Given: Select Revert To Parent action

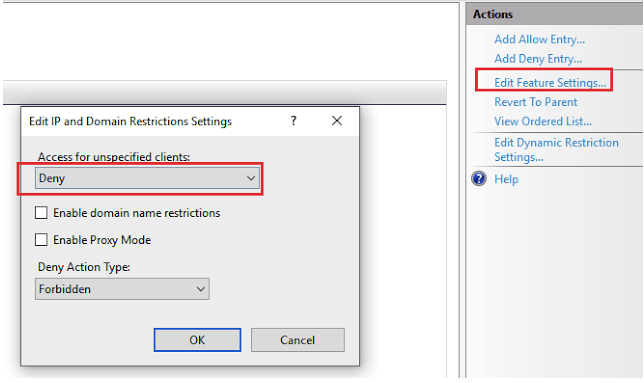Looking at the screenshot, I should (x=536, y=102).
